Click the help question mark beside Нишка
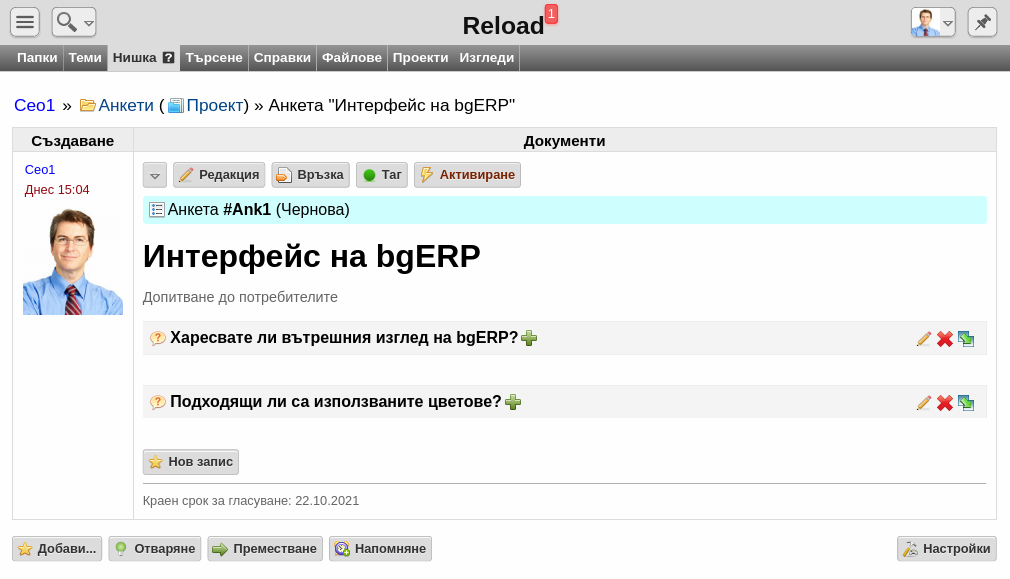The image size is (1010, 579). 169,58
